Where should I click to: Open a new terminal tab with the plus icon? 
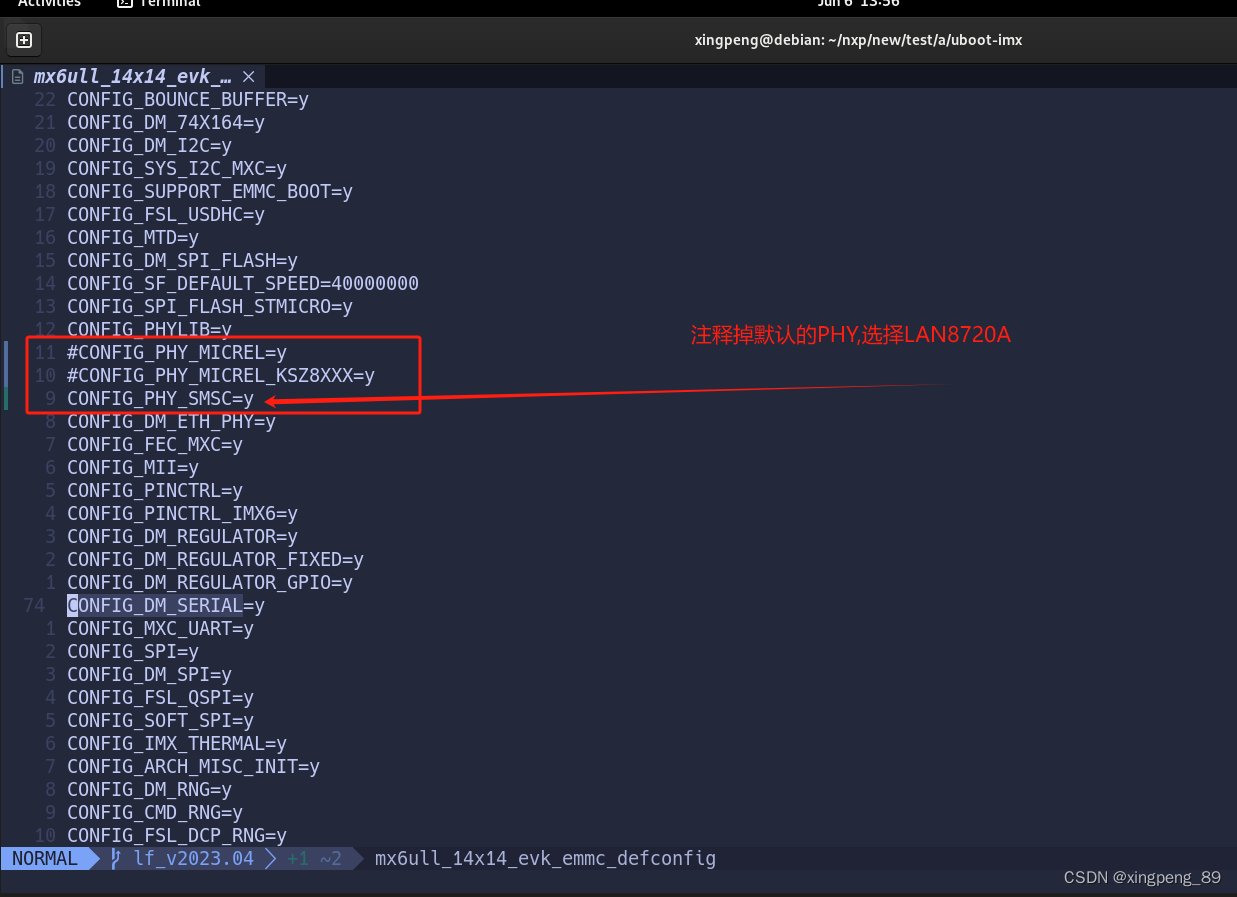point(23,40)
